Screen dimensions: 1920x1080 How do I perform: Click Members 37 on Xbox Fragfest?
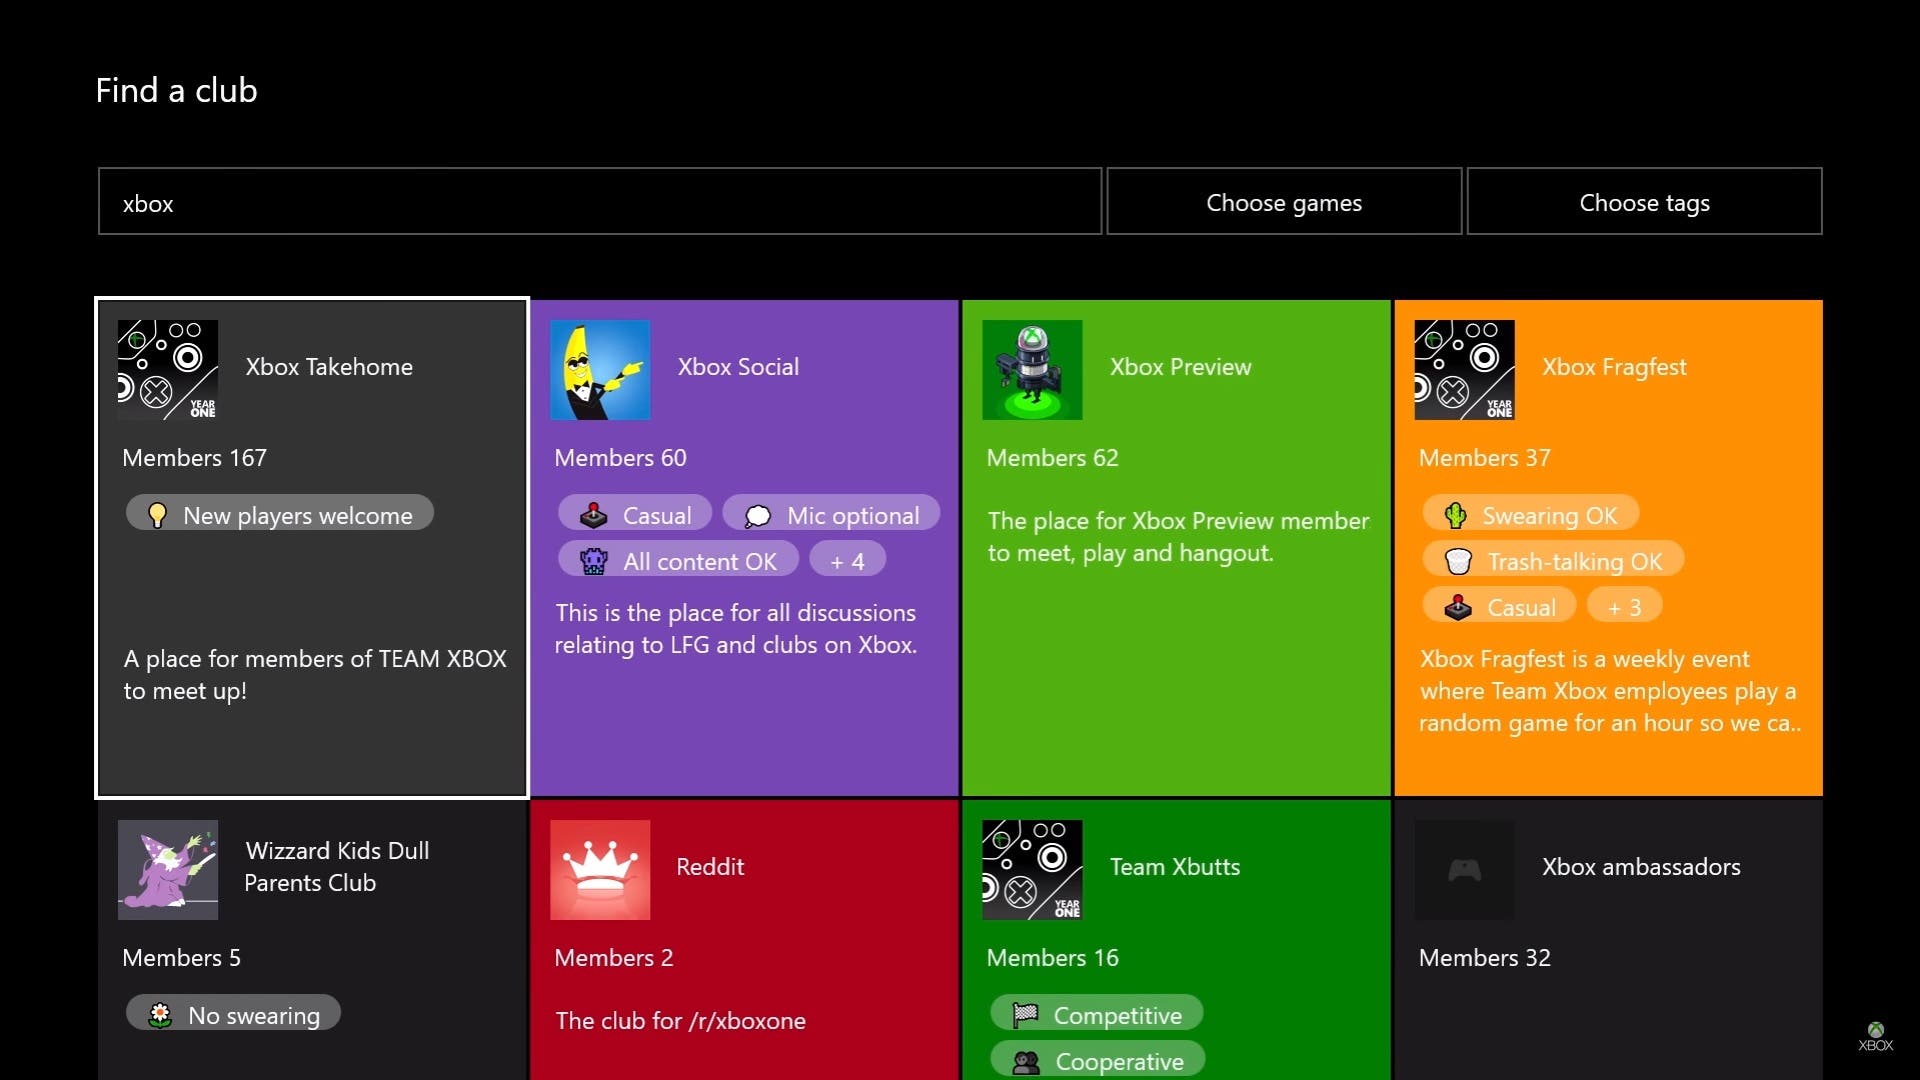pyautogui.click(x=1484, y=458)
